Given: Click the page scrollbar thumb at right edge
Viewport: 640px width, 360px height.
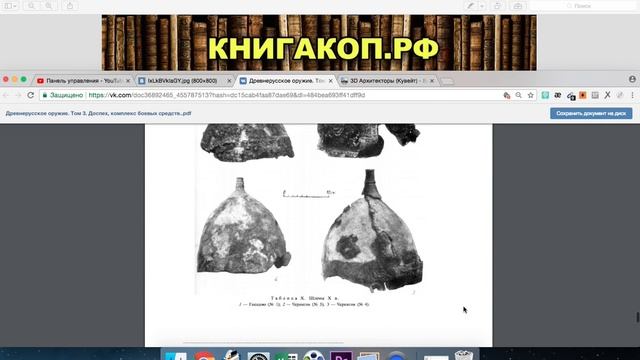Looking at the screenshot, I should (x=638, y=317).
